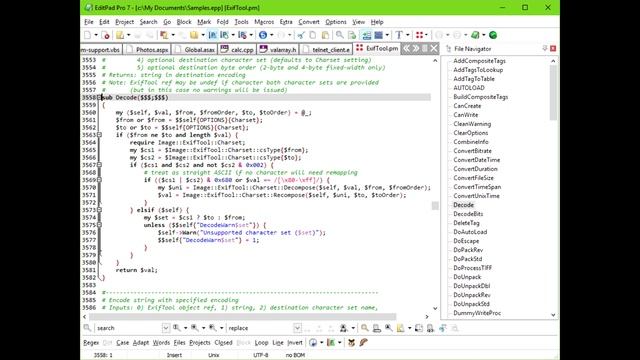The image size is (640, 360).
Task: Close the File Navigator panel with the red X
Action: point(553,49)
